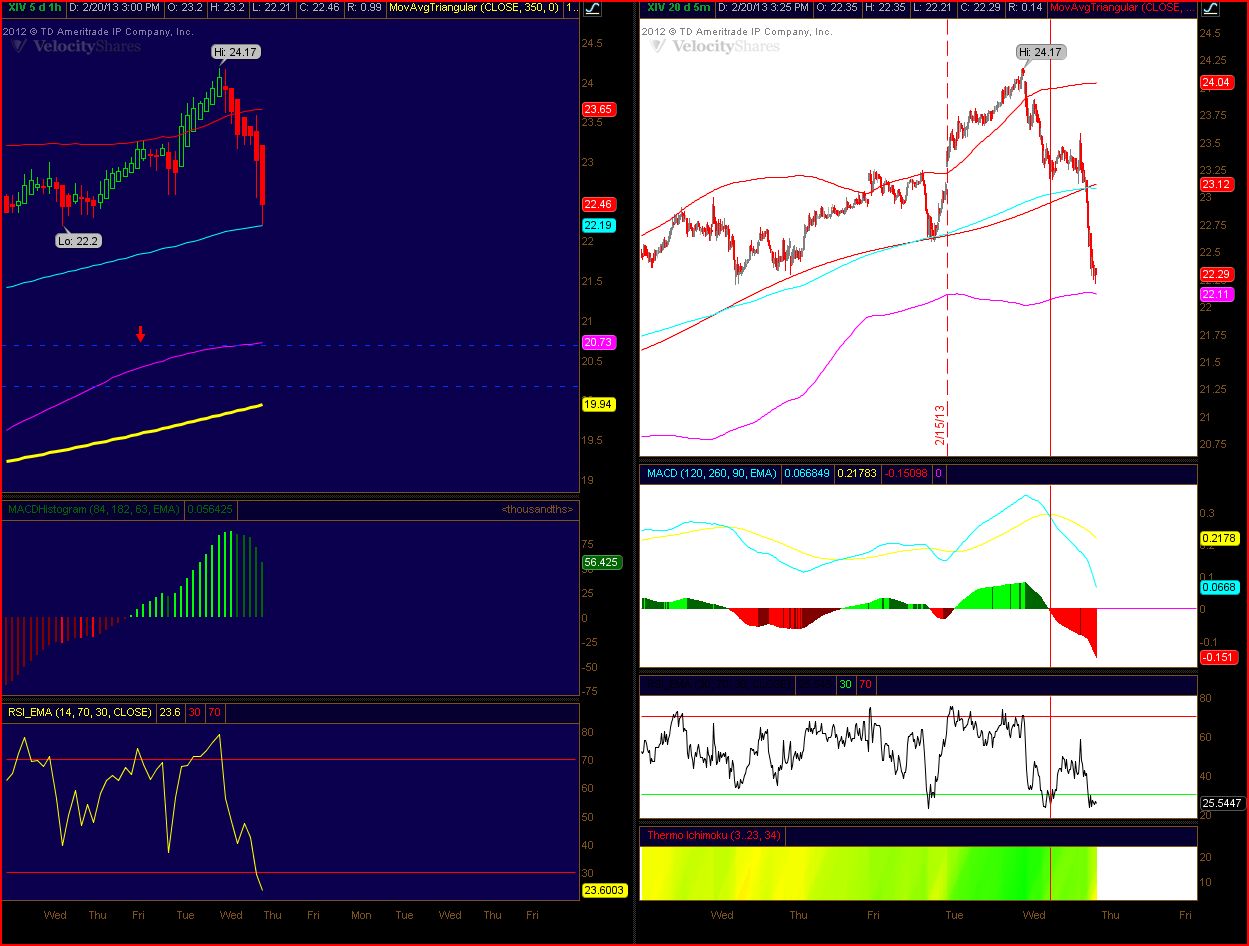Click 0.056425 MACDHistogram value
1249x946 pixels.
211,509
